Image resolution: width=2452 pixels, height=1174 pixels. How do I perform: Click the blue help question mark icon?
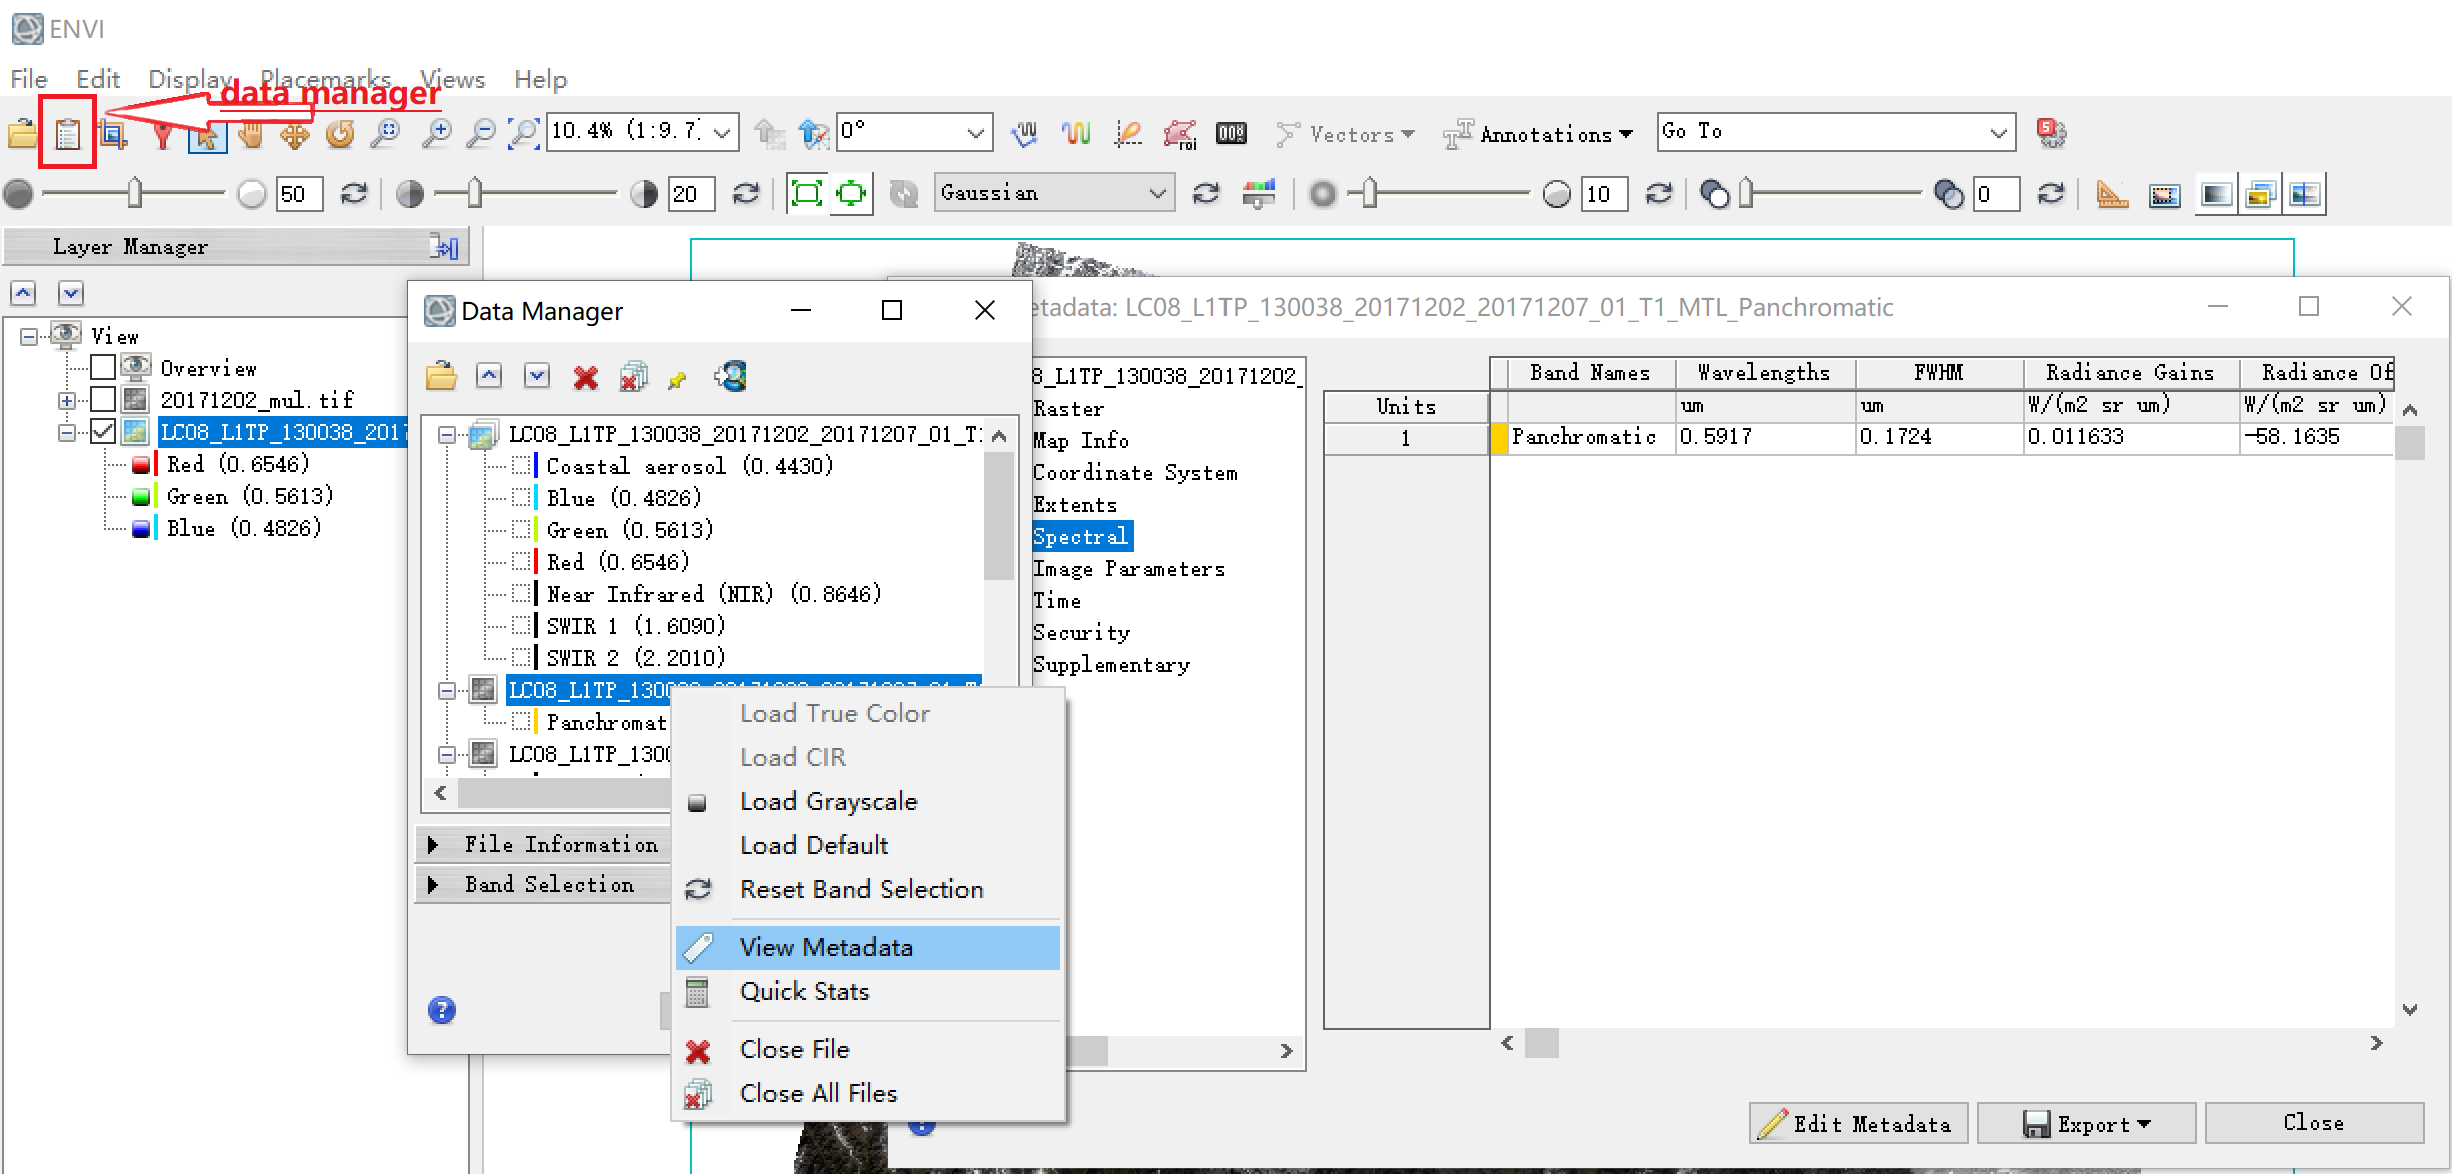(441, 1010)
